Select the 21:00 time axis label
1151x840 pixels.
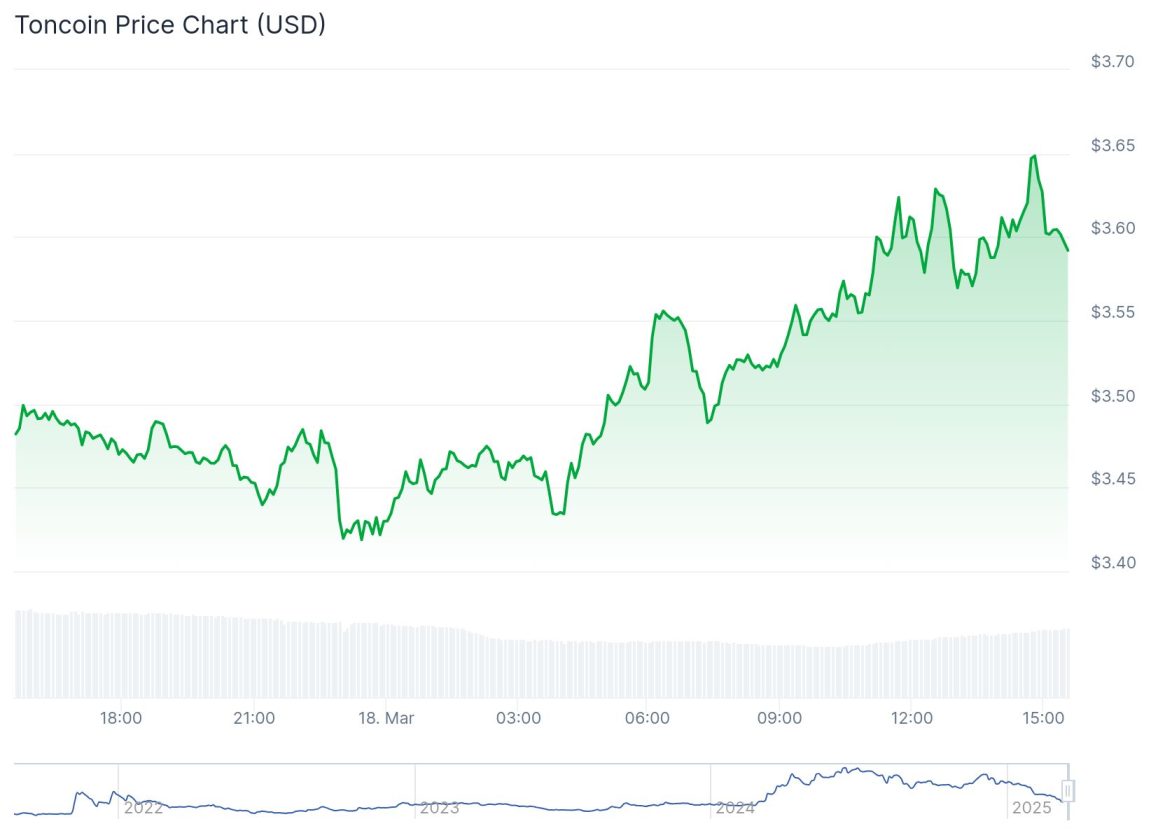tap(254, 718)
